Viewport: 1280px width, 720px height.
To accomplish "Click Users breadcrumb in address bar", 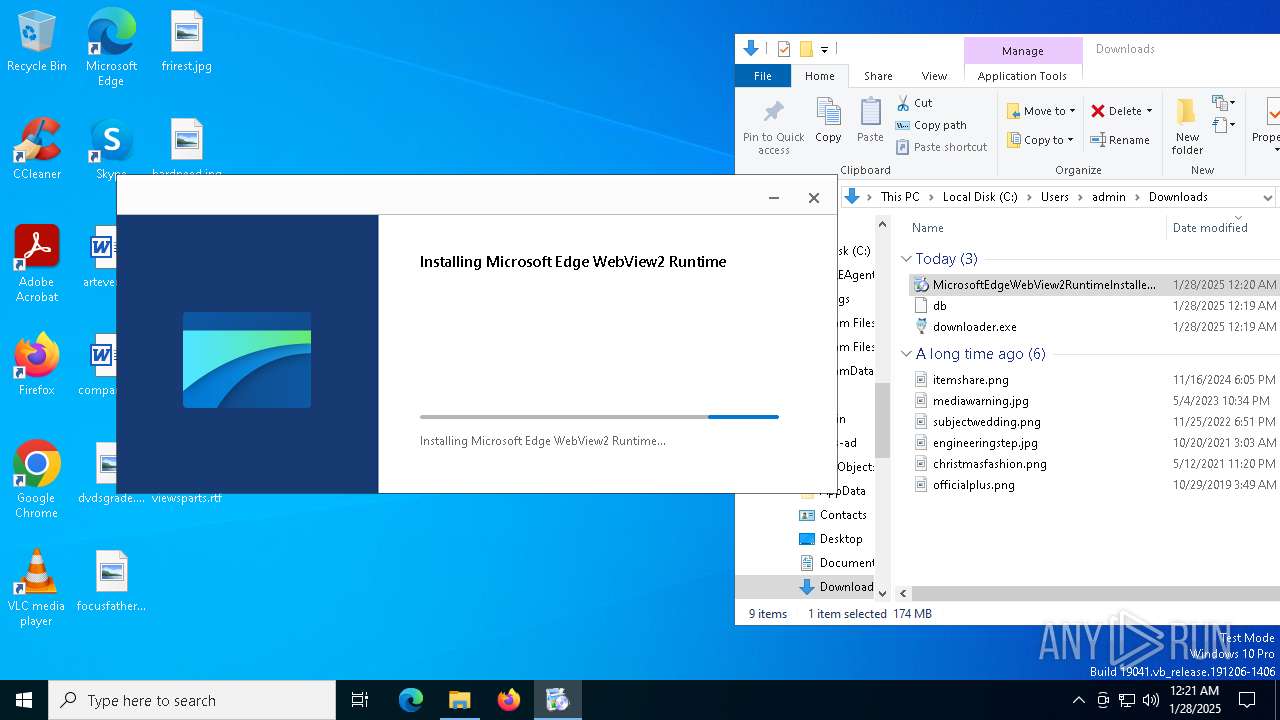I will pos(1054,197).
